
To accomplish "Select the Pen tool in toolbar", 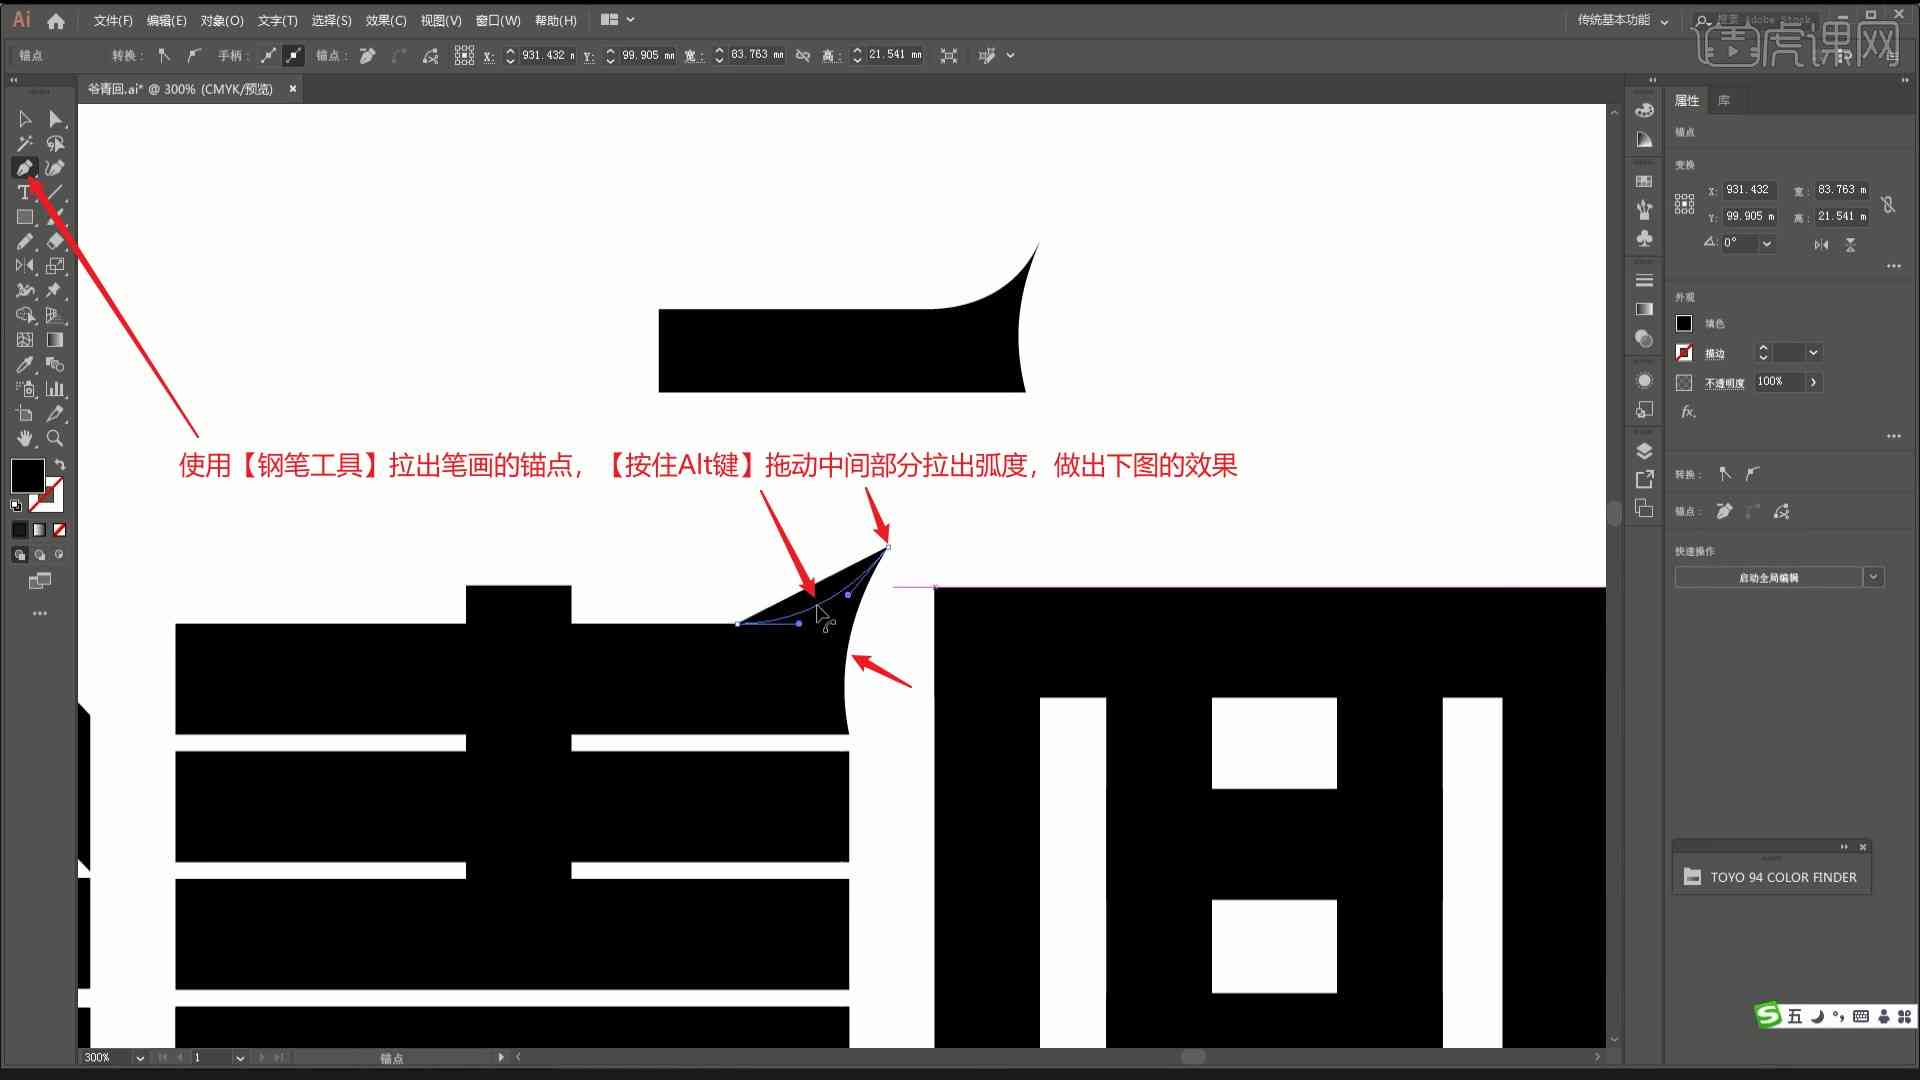I will (x=24, y=166).
